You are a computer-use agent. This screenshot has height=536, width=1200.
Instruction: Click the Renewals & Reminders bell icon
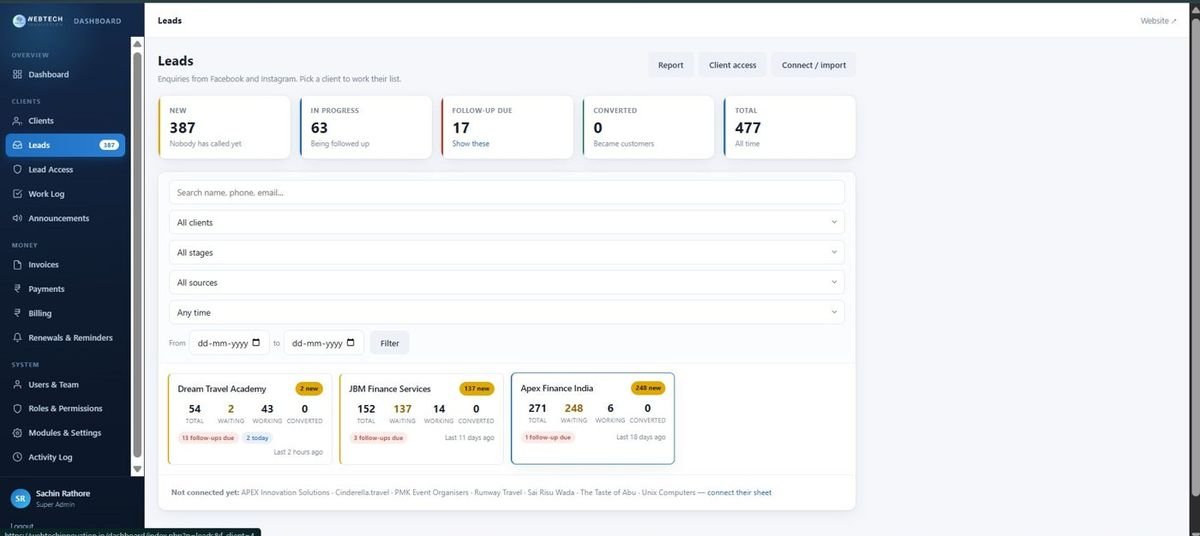17,338
